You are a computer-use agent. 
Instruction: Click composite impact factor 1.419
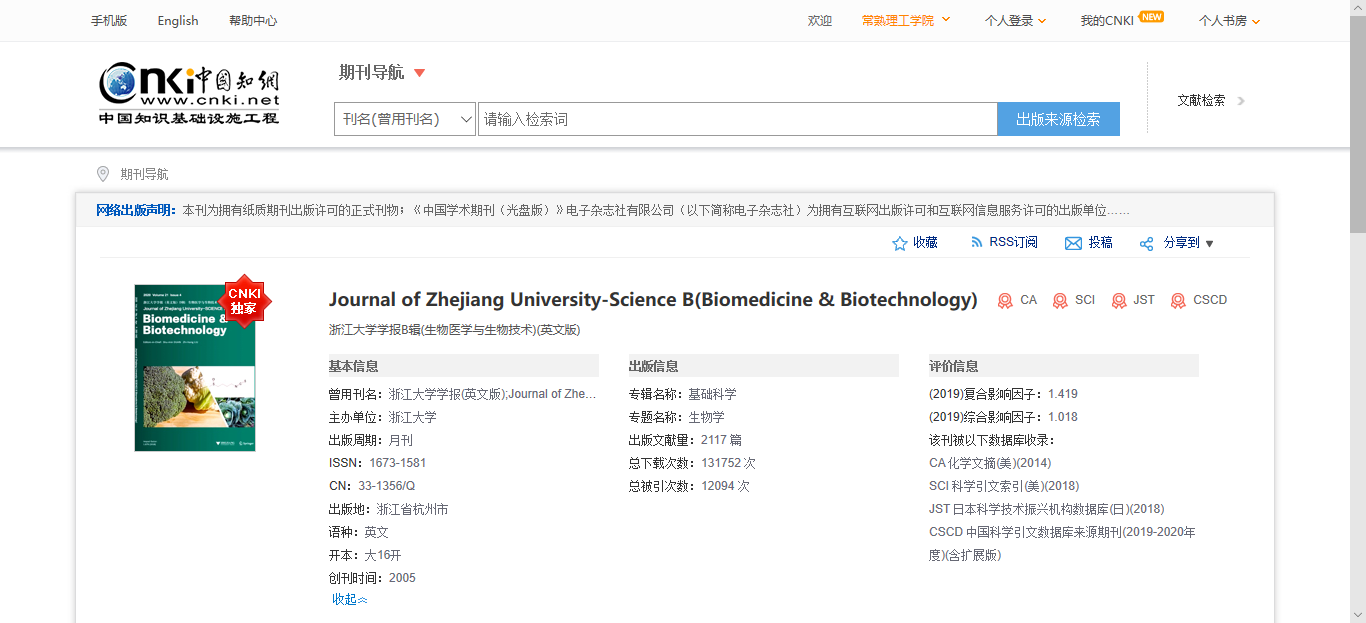1063,394
